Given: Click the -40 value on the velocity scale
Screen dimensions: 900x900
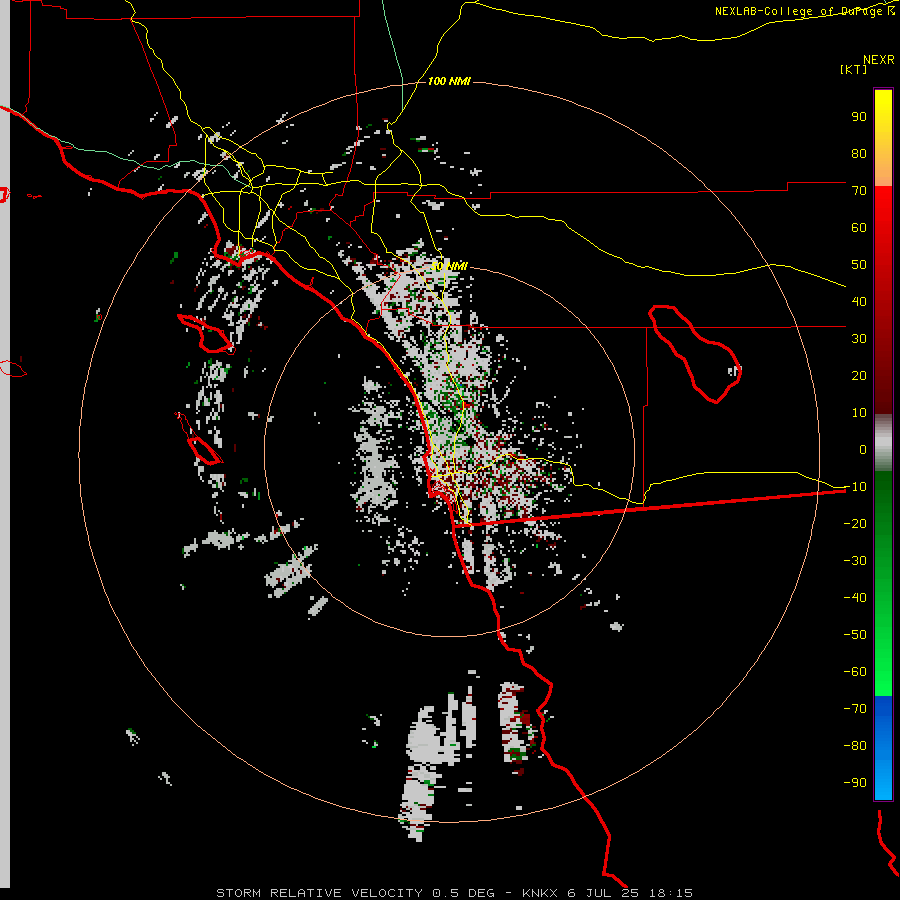Looking at the screenshot, I should click(855, 598).
